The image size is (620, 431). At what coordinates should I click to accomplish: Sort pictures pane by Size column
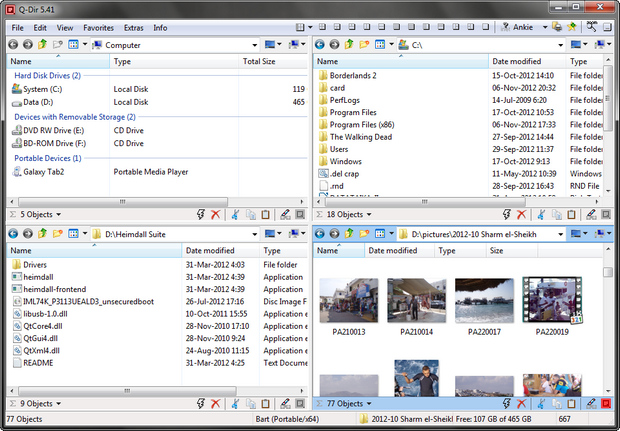[x=511, y=250]
